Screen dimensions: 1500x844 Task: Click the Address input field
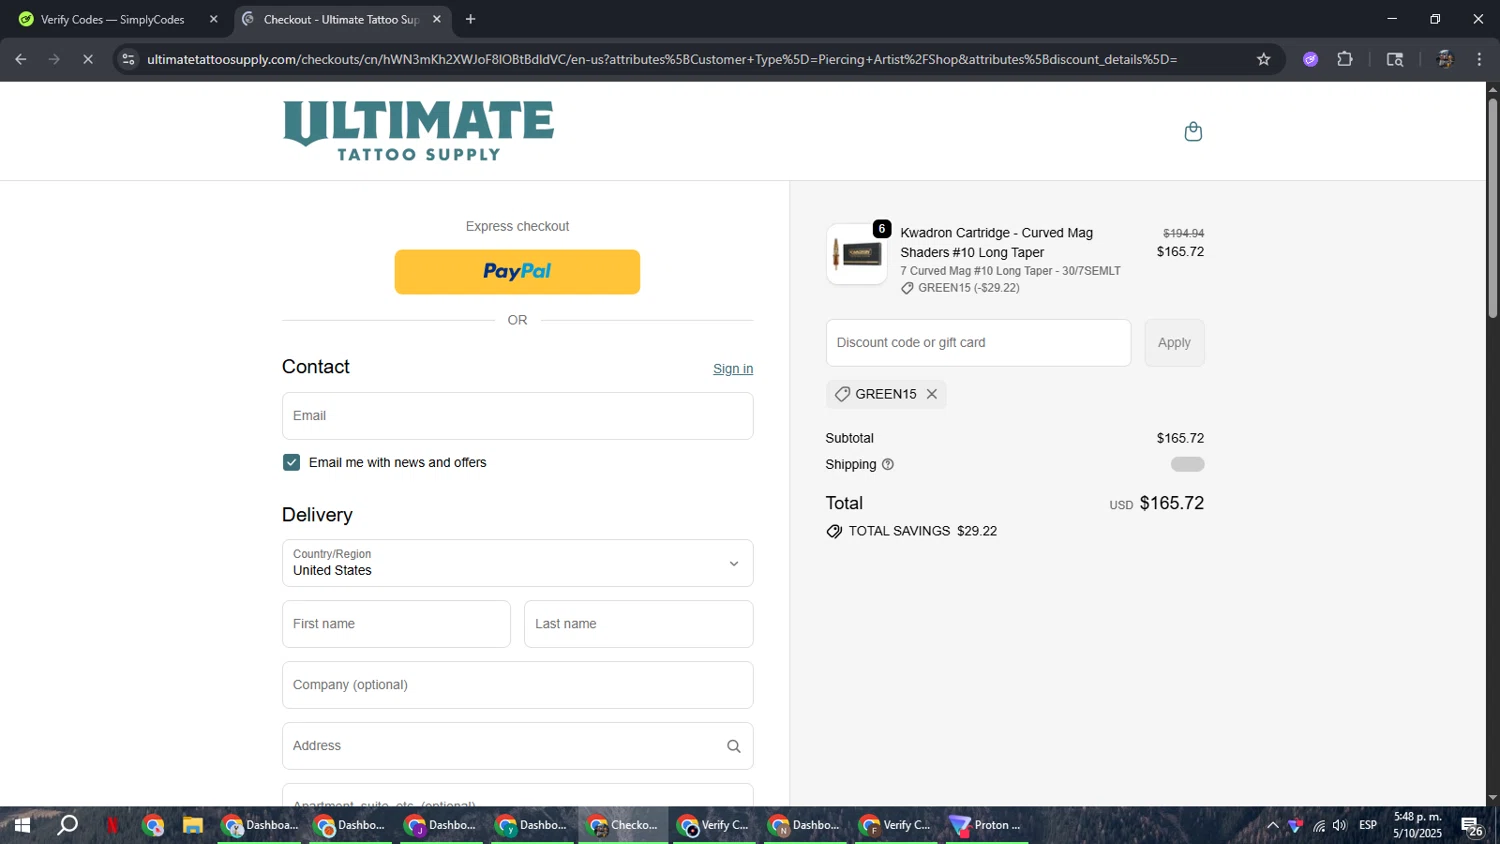pos(517,746)
